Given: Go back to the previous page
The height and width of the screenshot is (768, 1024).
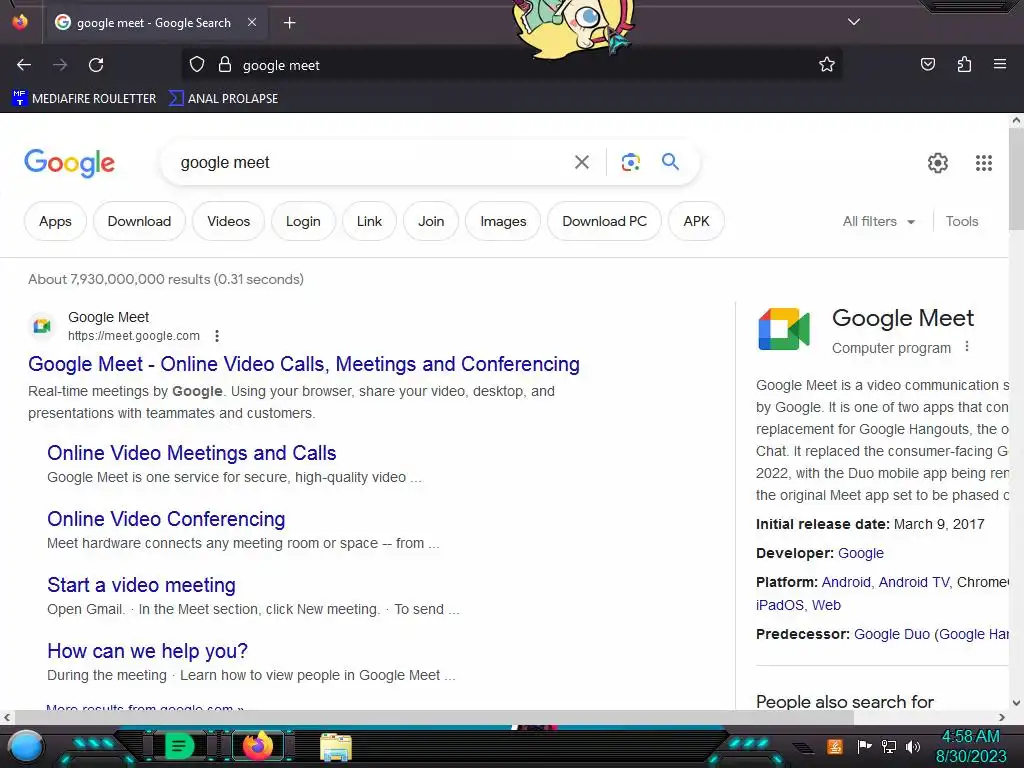Looking at the screenshot, I should point(24,65).
